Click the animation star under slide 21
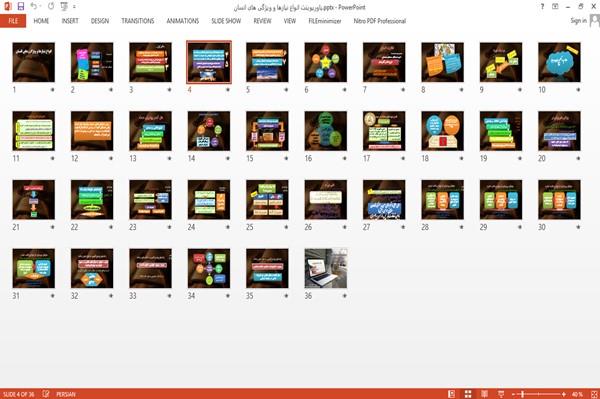The width and height of the screenshot is (600, 399). [x=52, y=227]
